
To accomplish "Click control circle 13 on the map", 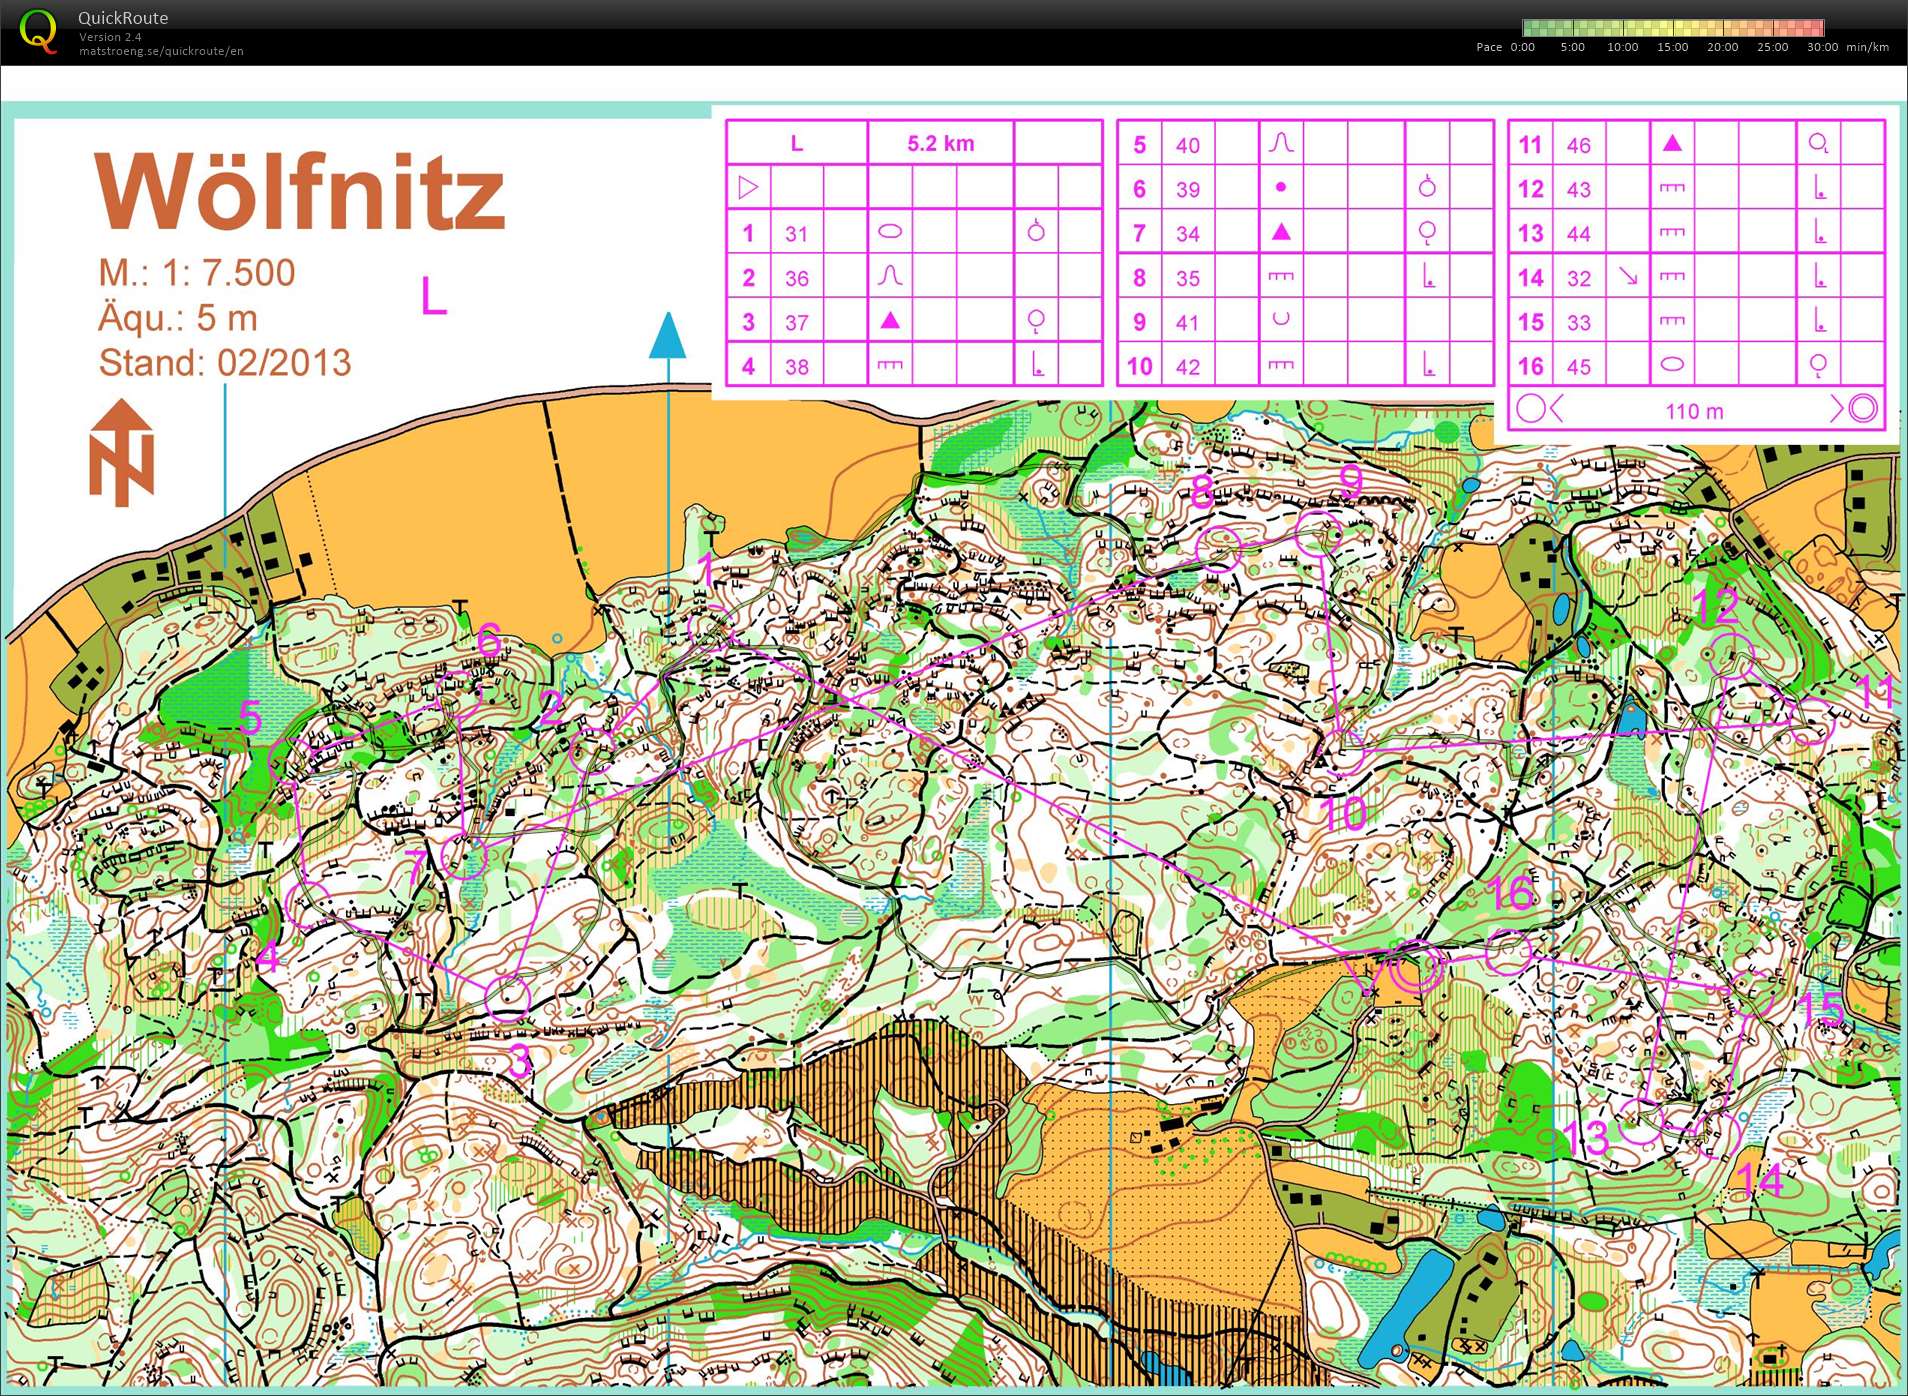I will 1641,1120.
